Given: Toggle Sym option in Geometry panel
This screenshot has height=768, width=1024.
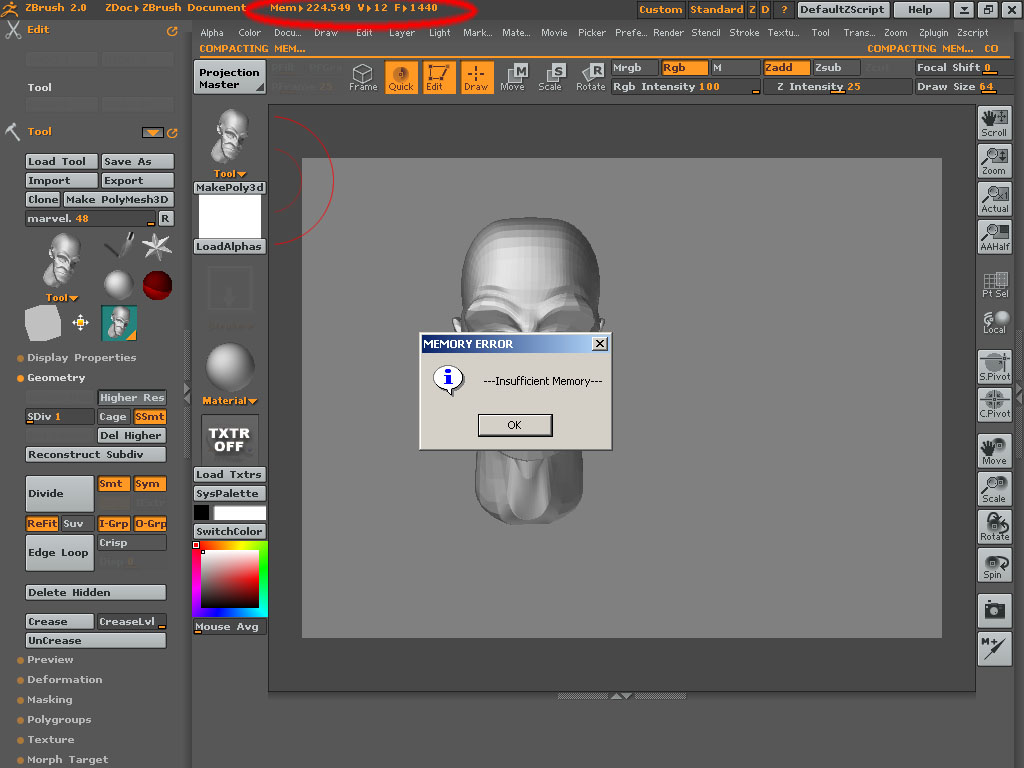Looking at the screenshot, I should click(148, 484).
